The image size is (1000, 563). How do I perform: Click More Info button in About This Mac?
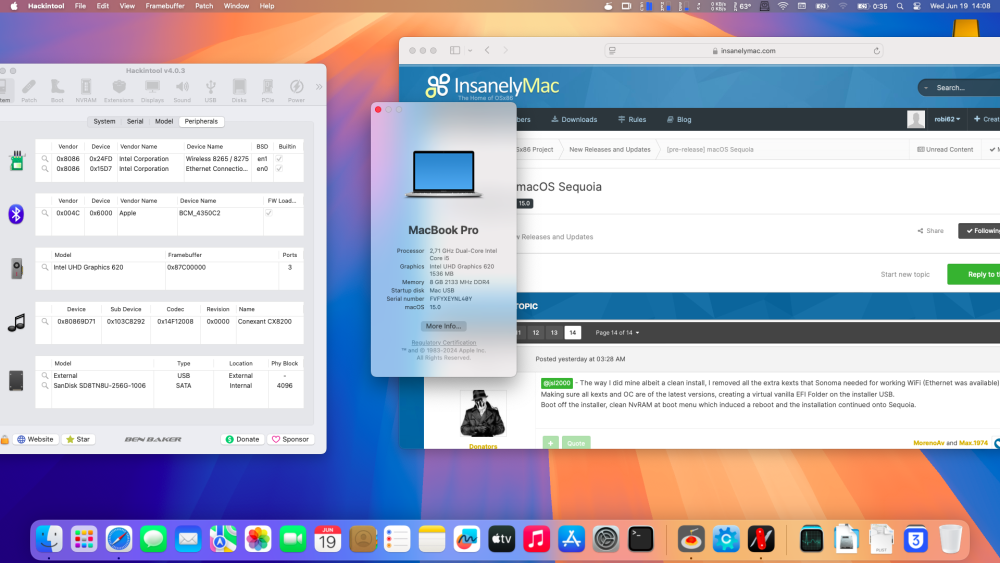coord(443,326)
